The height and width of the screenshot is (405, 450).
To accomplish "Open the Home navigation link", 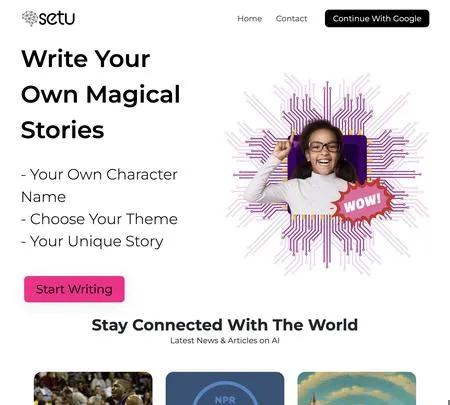I will (249, 19).
